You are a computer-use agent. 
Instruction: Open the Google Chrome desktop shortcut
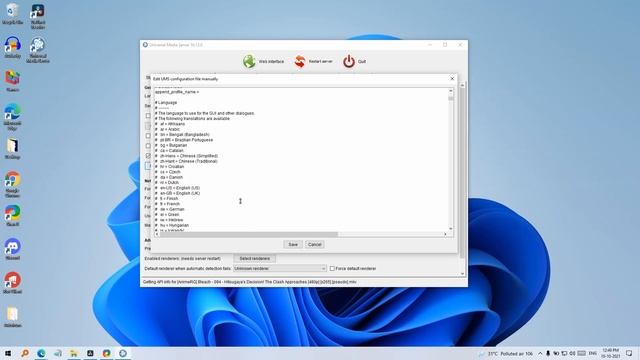[x=12, y=184]
